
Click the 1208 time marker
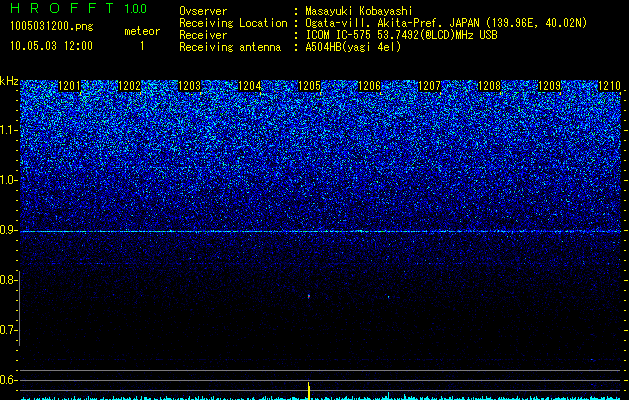pyautogui.click(x=490, y=86)
